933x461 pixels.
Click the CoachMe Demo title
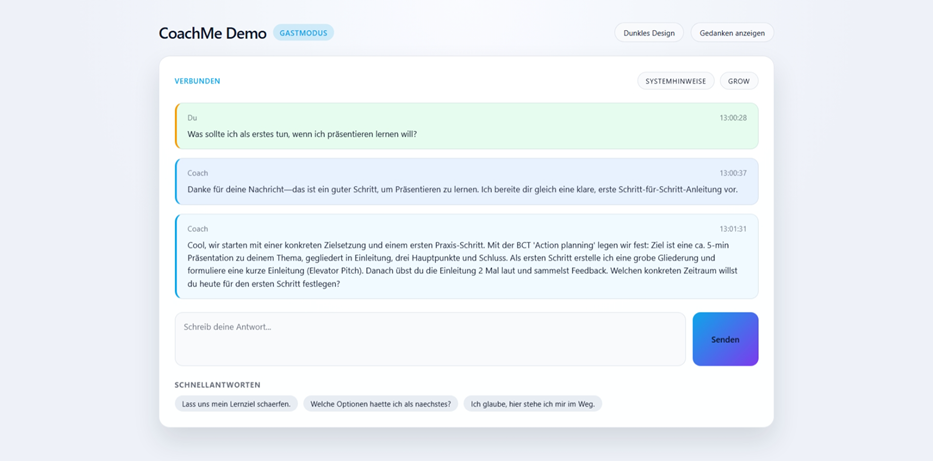tap(212, 33)
